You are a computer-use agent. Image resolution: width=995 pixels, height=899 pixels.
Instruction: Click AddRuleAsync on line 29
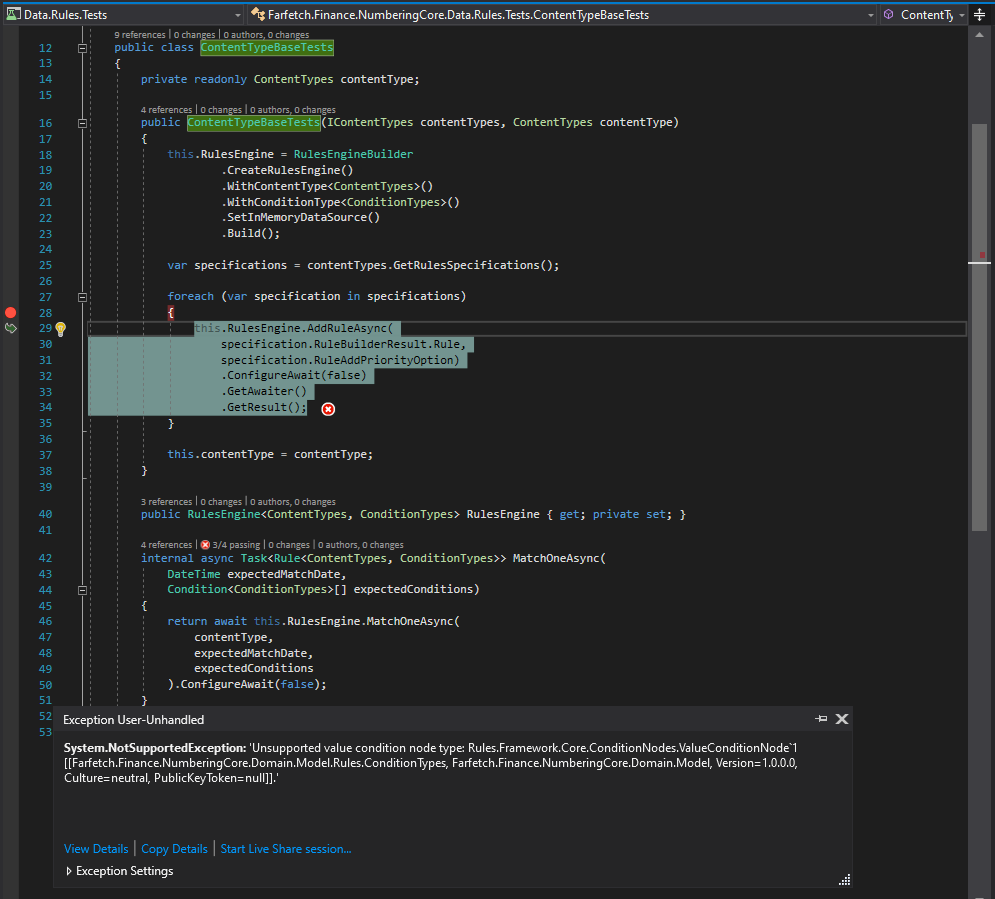[x=347, y=328]
